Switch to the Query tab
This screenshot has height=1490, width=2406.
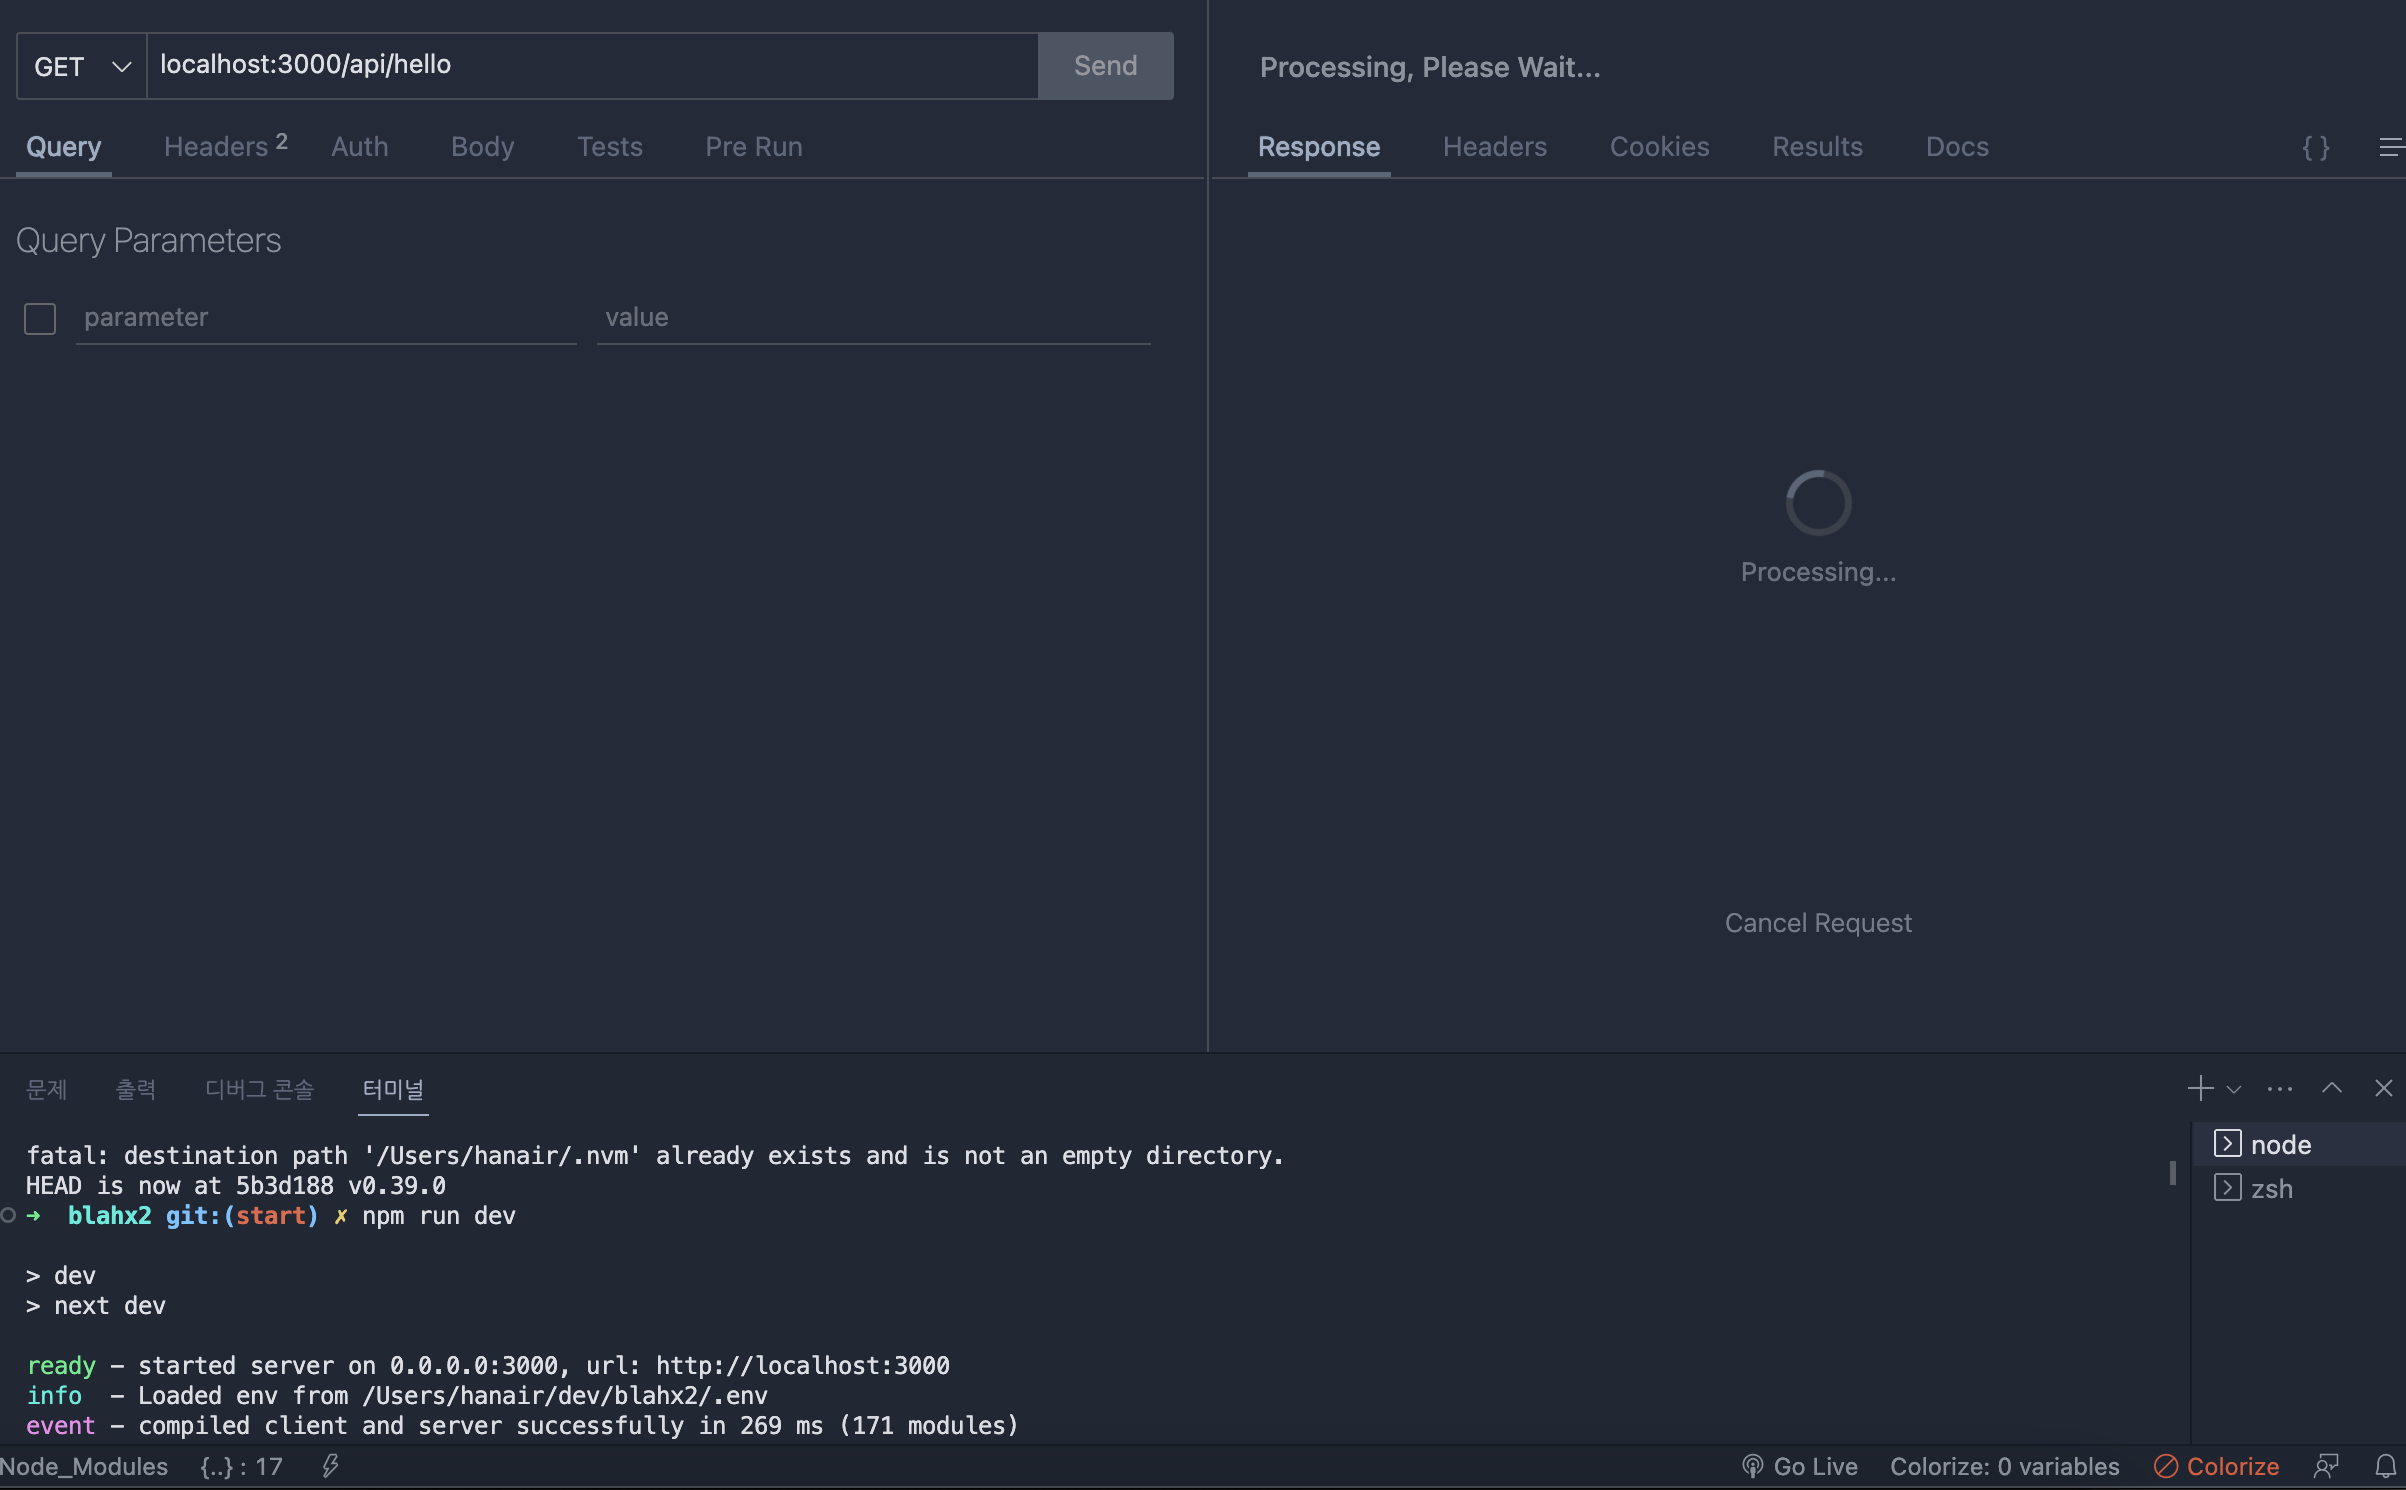pyautogui.click(x=64, y=147)
